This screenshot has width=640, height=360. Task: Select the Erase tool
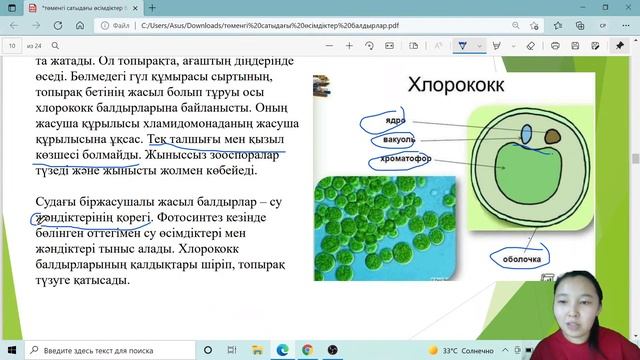pos(531,46)
